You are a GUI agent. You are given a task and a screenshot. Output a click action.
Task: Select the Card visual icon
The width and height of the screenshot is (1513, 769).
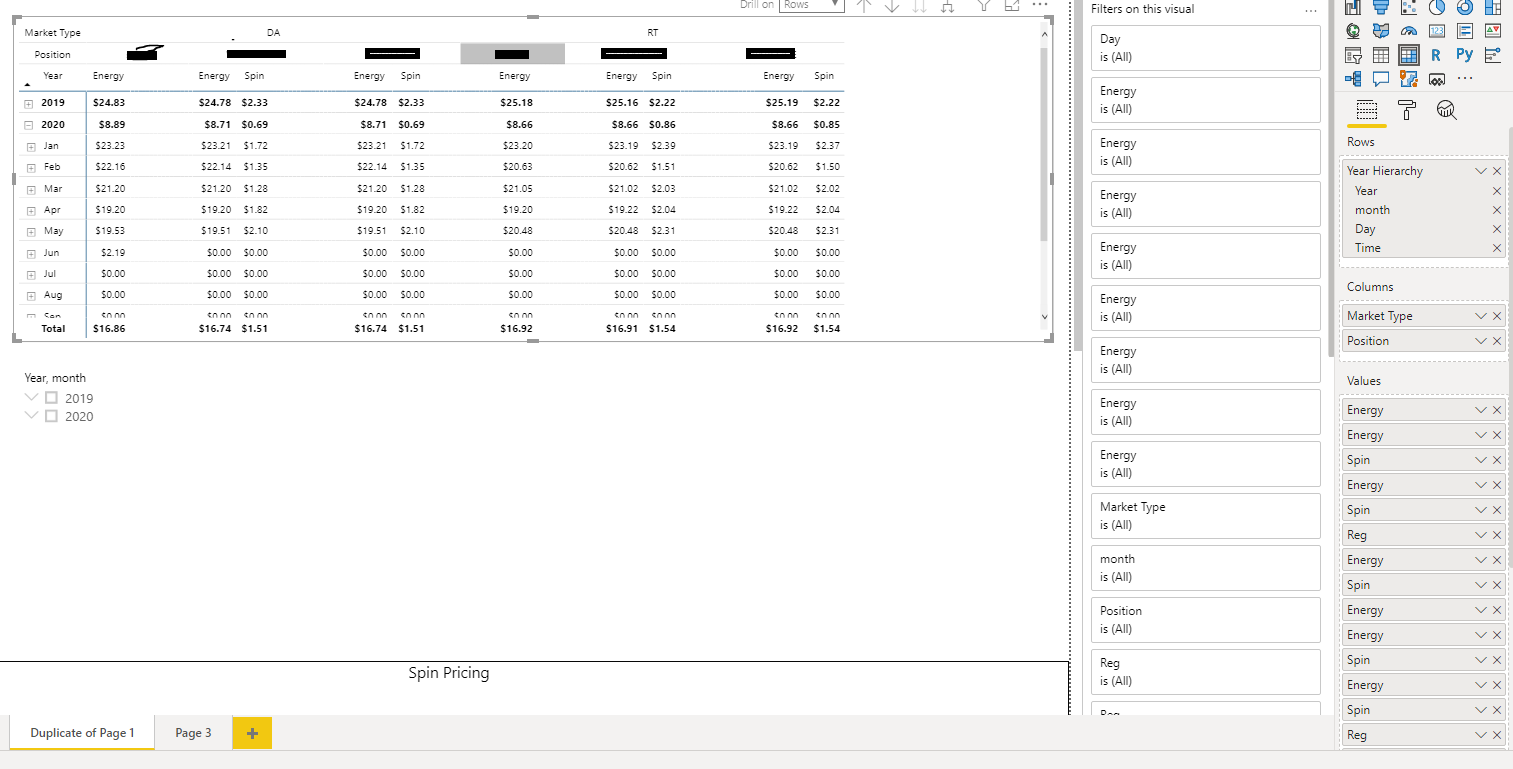(x=1437, y=31)
